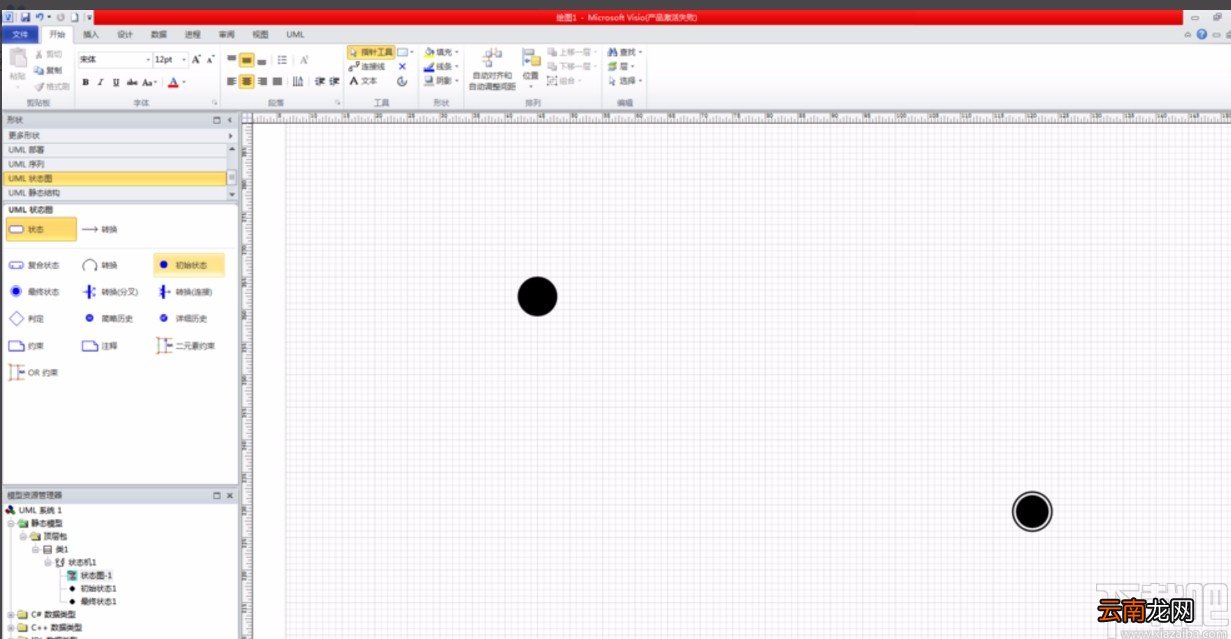Click the Help question mark icon

(1201, 34)
